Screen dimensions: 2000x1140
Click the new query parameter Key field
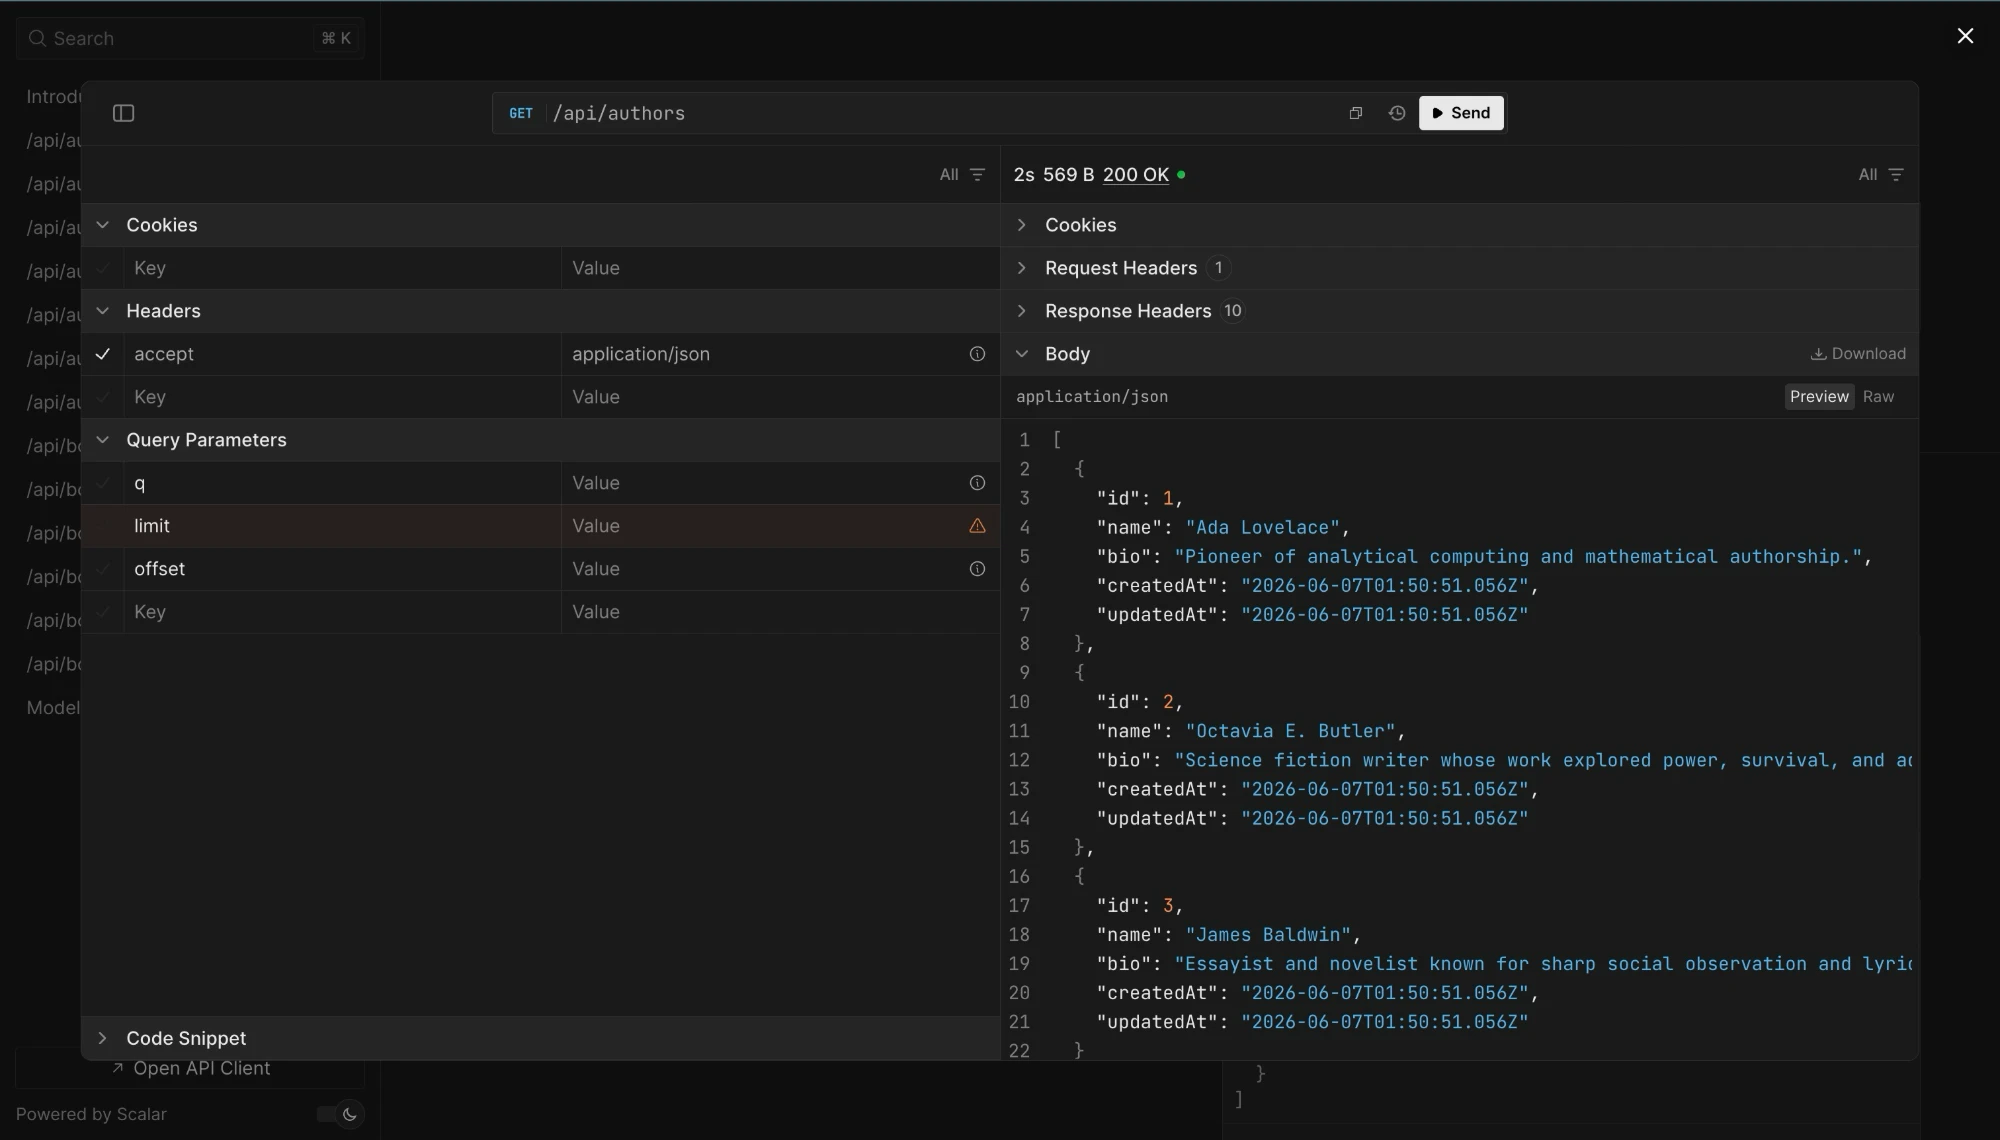click(342, 612)
